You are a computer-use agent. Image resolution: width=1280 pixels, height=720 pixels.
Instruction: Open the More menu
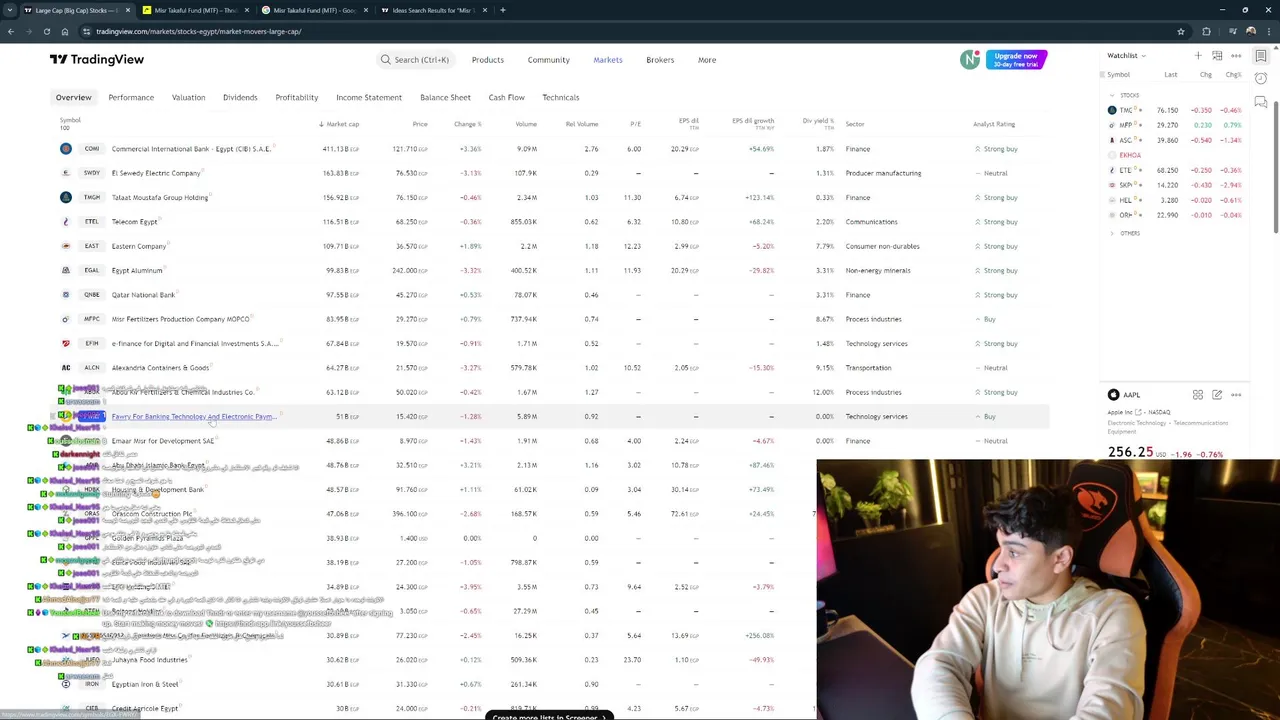[707, 60]
